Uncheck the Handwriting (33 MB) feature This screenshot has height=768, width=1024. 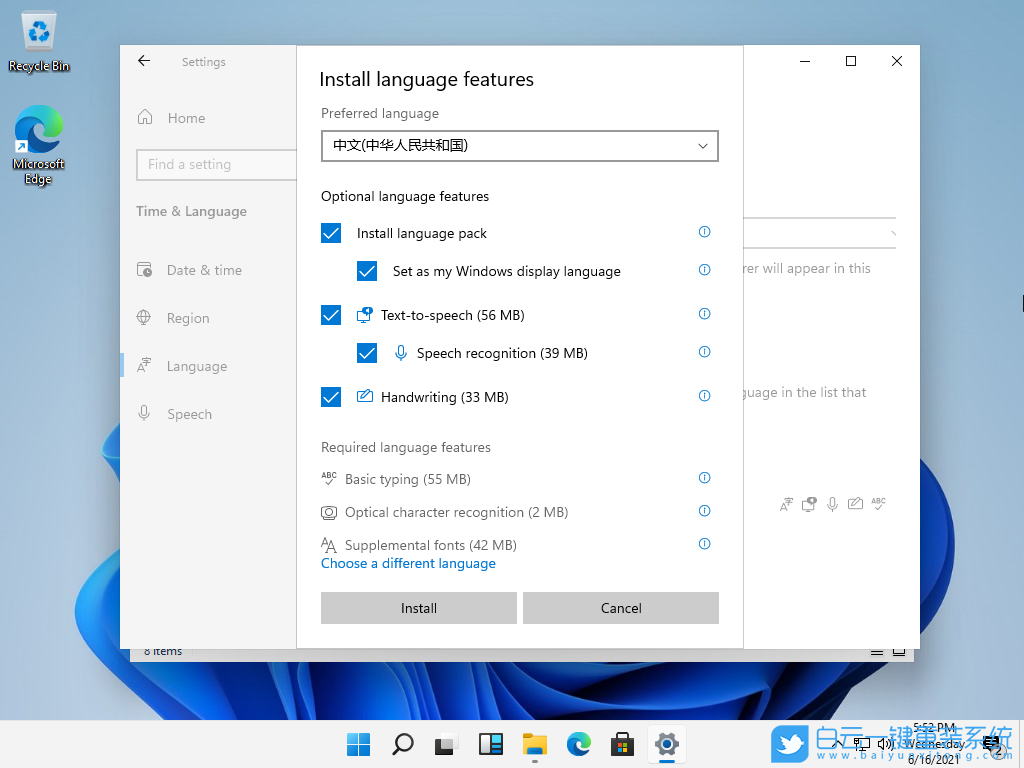coord(331,396)
